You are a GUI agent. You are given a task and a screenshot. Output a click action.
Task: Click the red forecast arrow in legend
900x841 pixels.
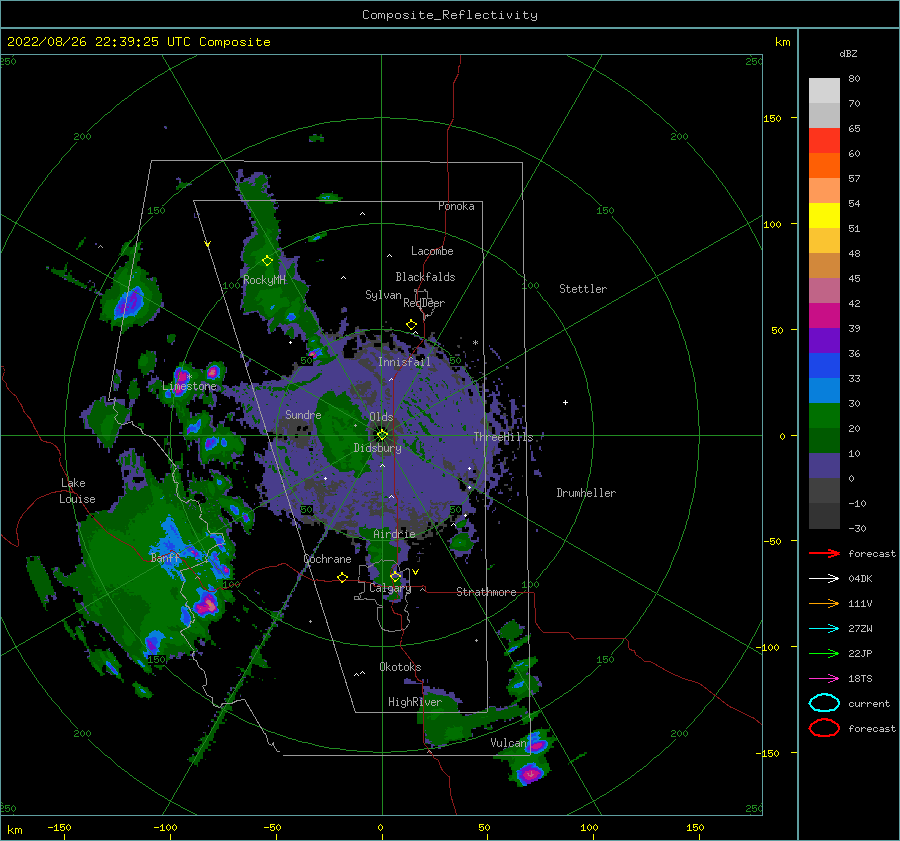(x=824, y=553)
